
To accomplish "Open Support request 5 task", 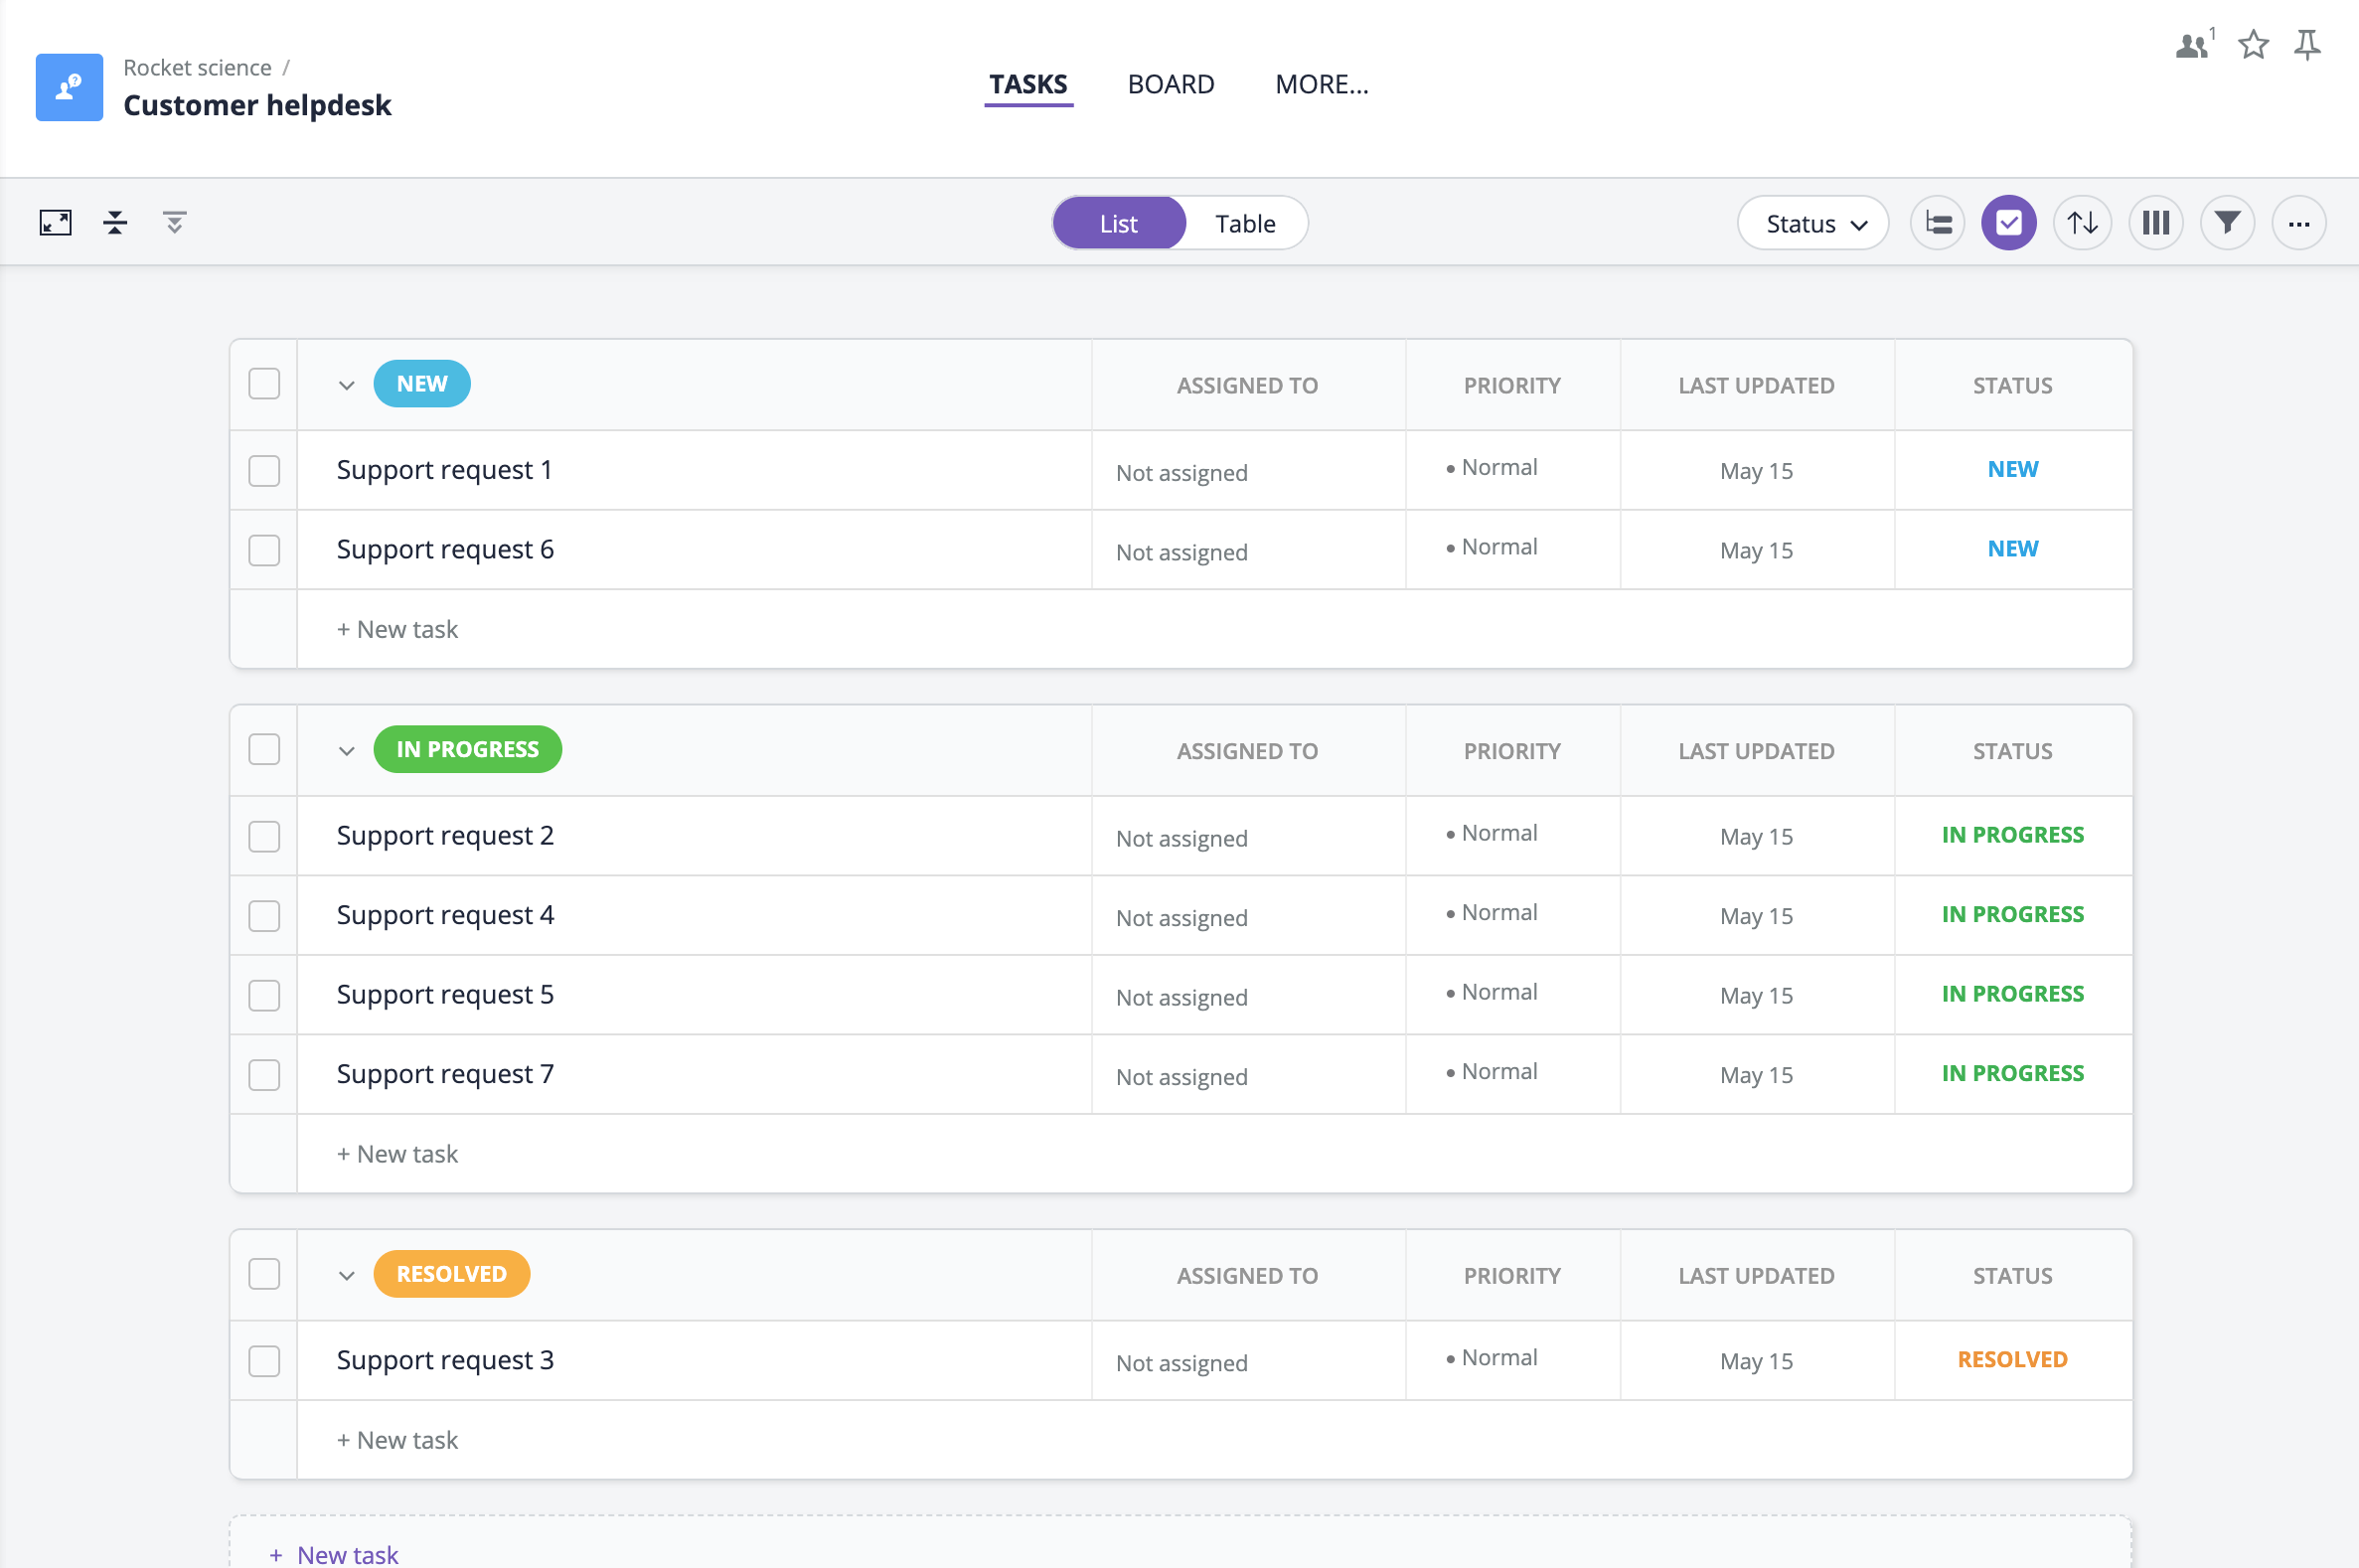I will pos(445,994).
